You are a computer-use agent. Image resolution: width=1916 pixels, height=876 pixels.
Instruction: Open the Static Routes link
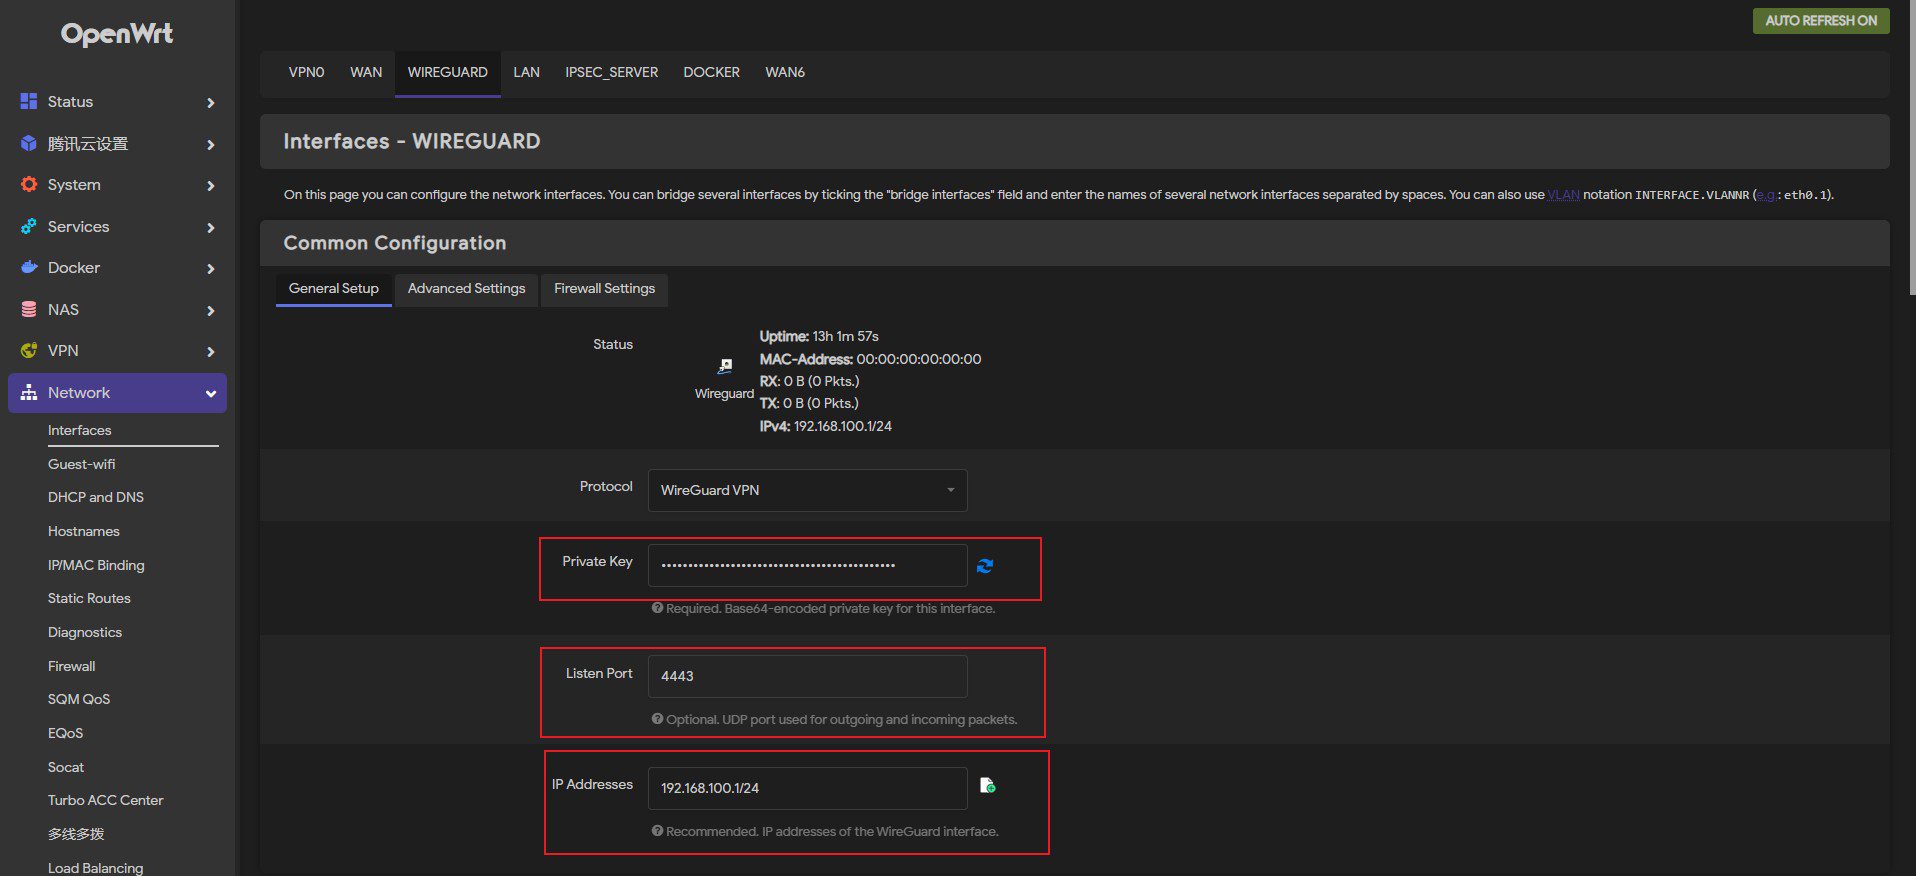[x=89, y=598]
